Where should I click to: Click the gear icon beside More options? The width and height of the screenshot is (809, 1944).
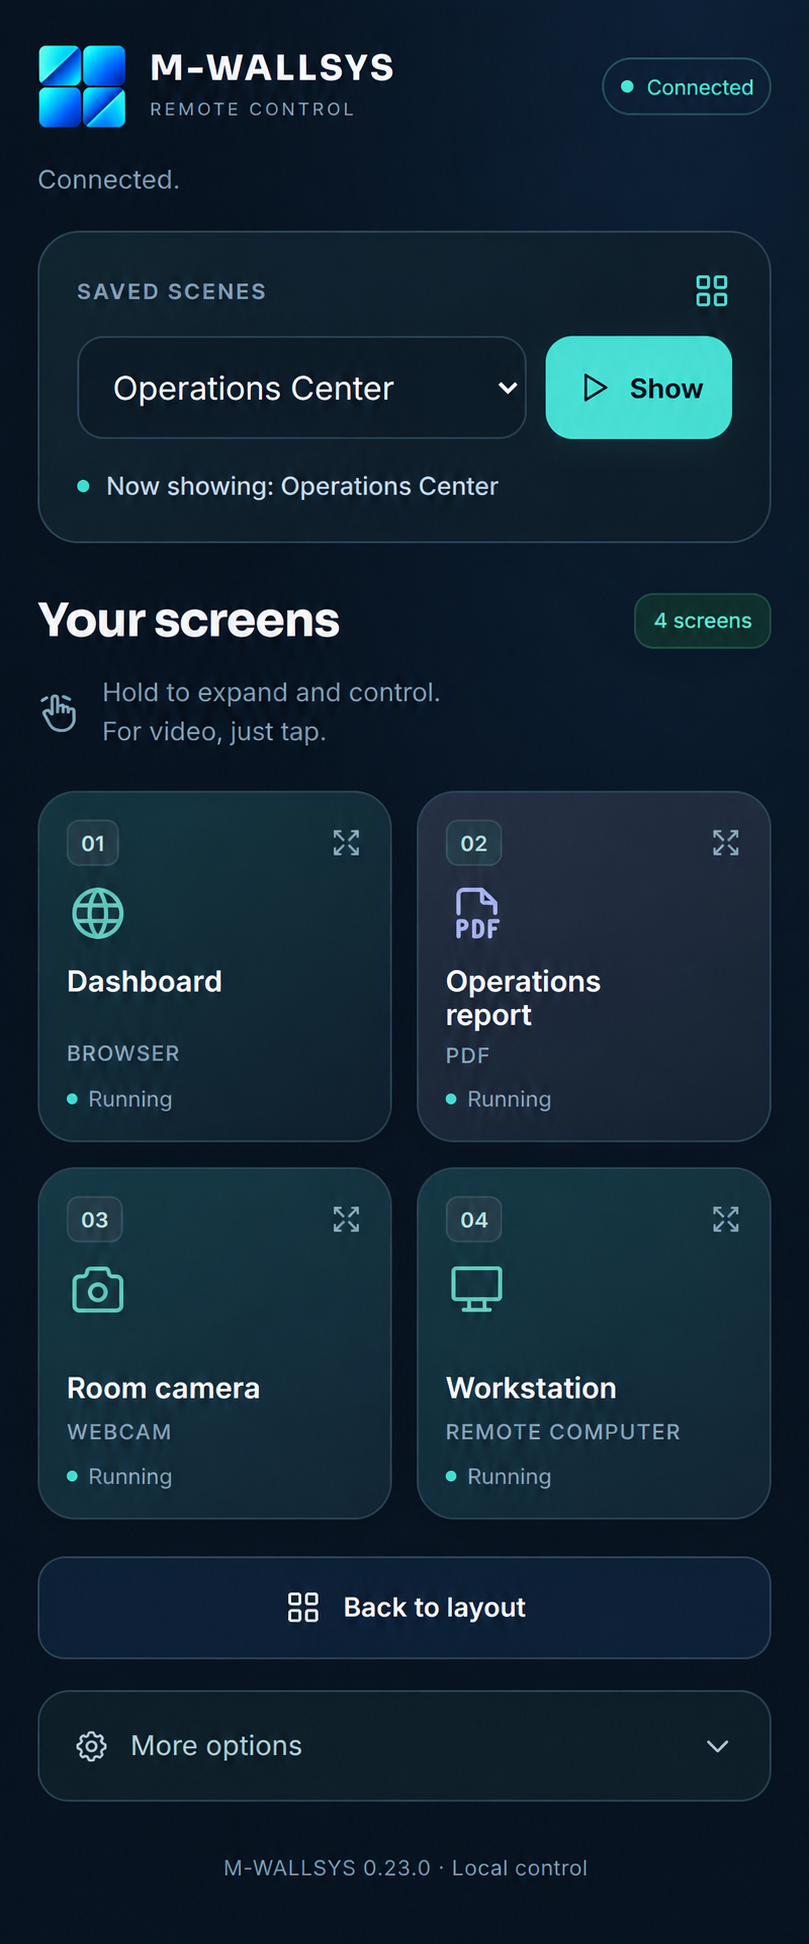click(92, 1746)
